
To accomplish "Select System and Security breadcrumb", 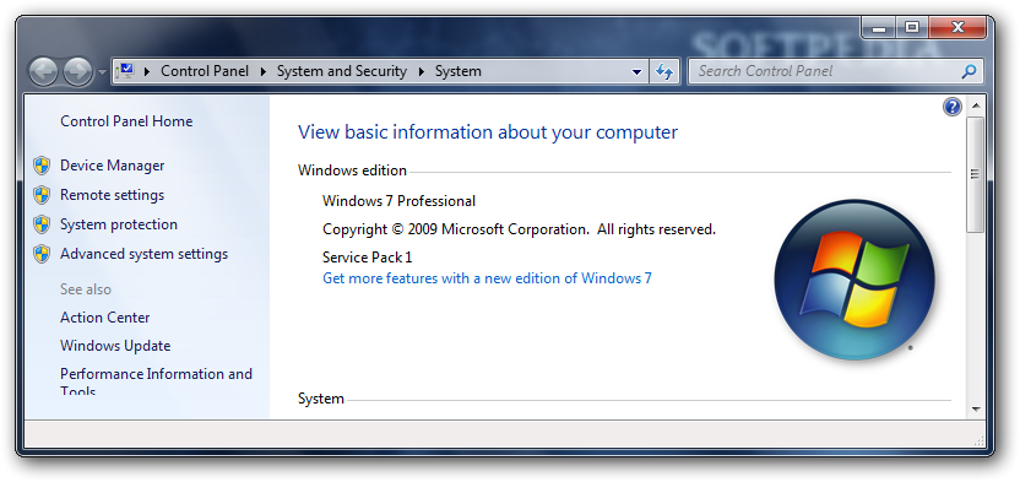I will coord(341,71).
